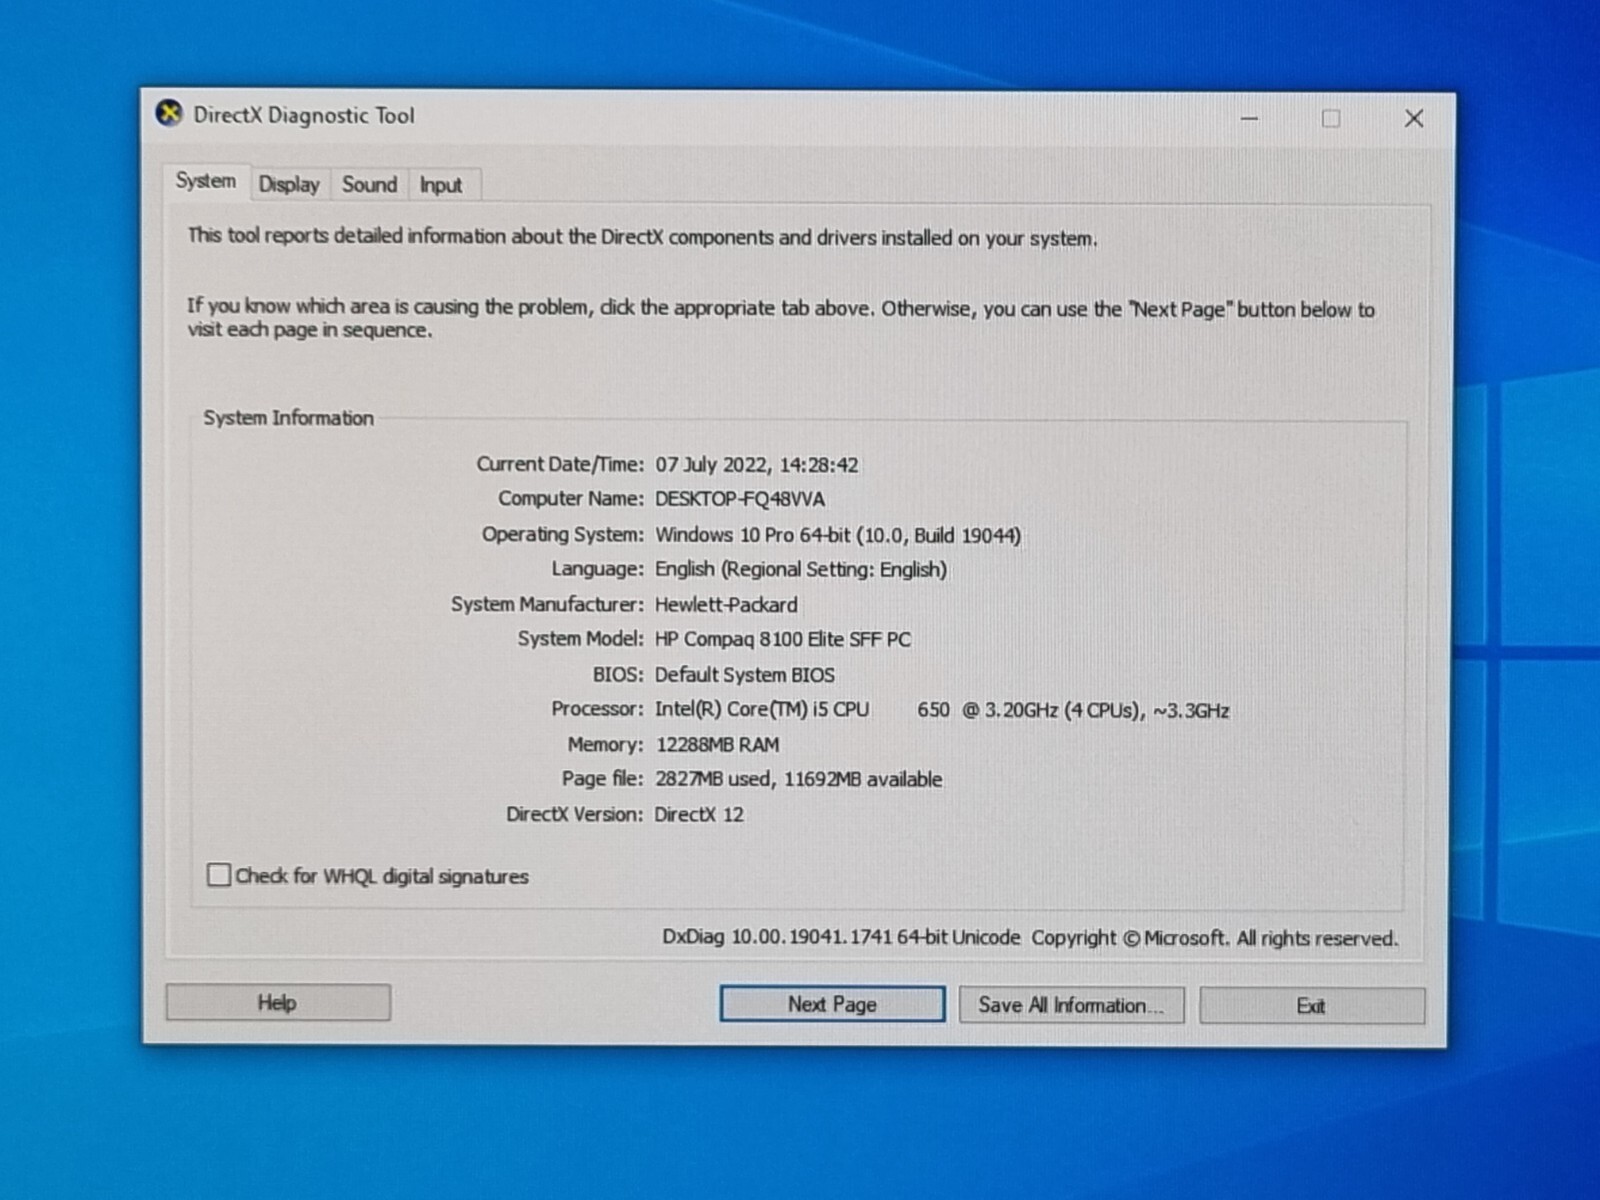Click Save All Information button

pyautogui.click(x=1071, y=1005)
